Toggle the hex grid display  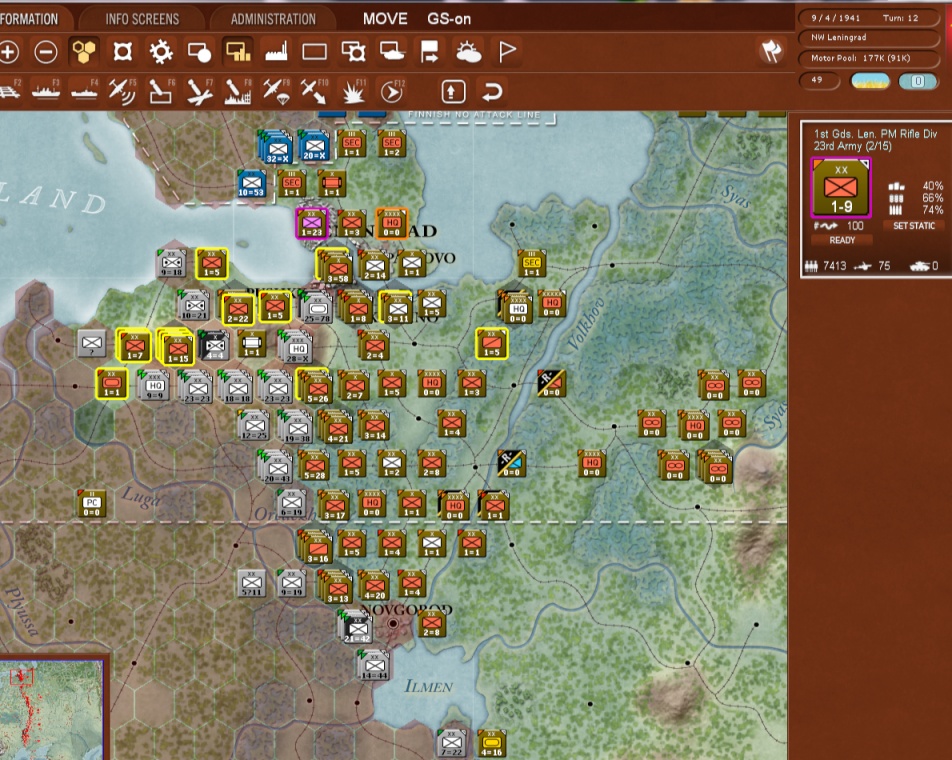point(84,52)
